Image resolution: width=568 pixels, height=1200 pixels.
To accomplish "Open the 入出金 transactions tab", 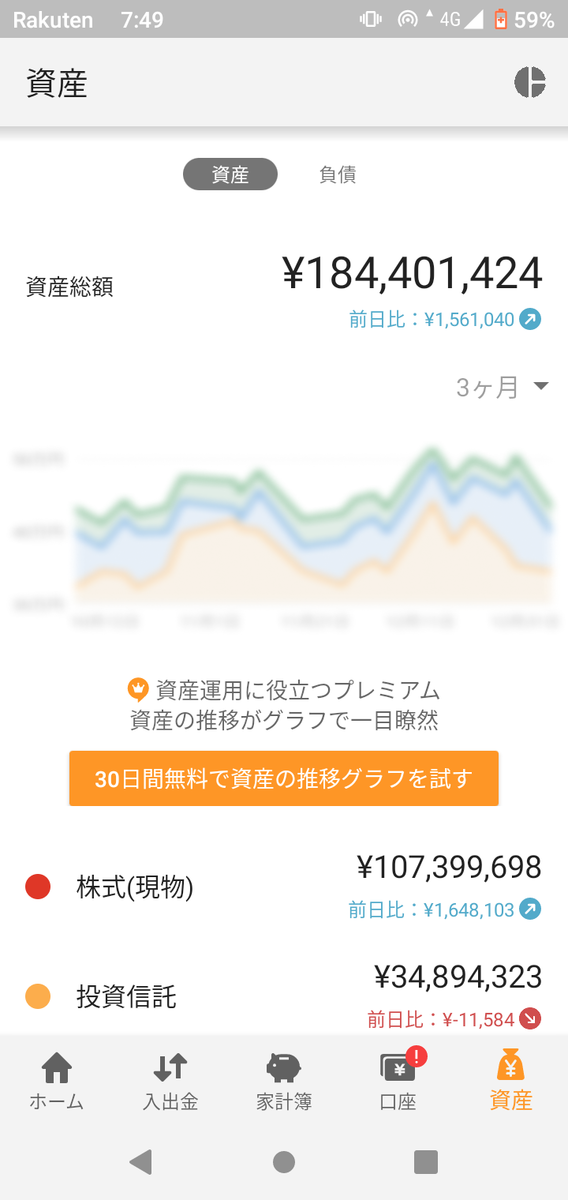I will (170, 1082).
